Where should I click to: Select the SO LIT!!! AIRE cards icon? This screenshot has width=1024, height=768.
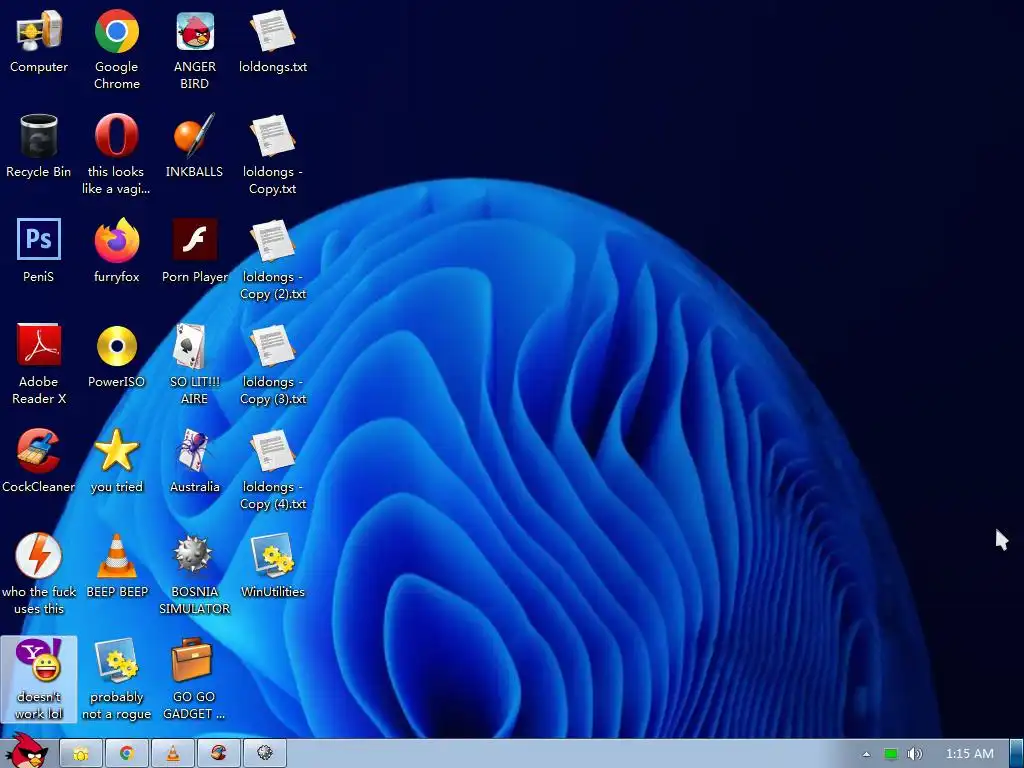point(195,364)
